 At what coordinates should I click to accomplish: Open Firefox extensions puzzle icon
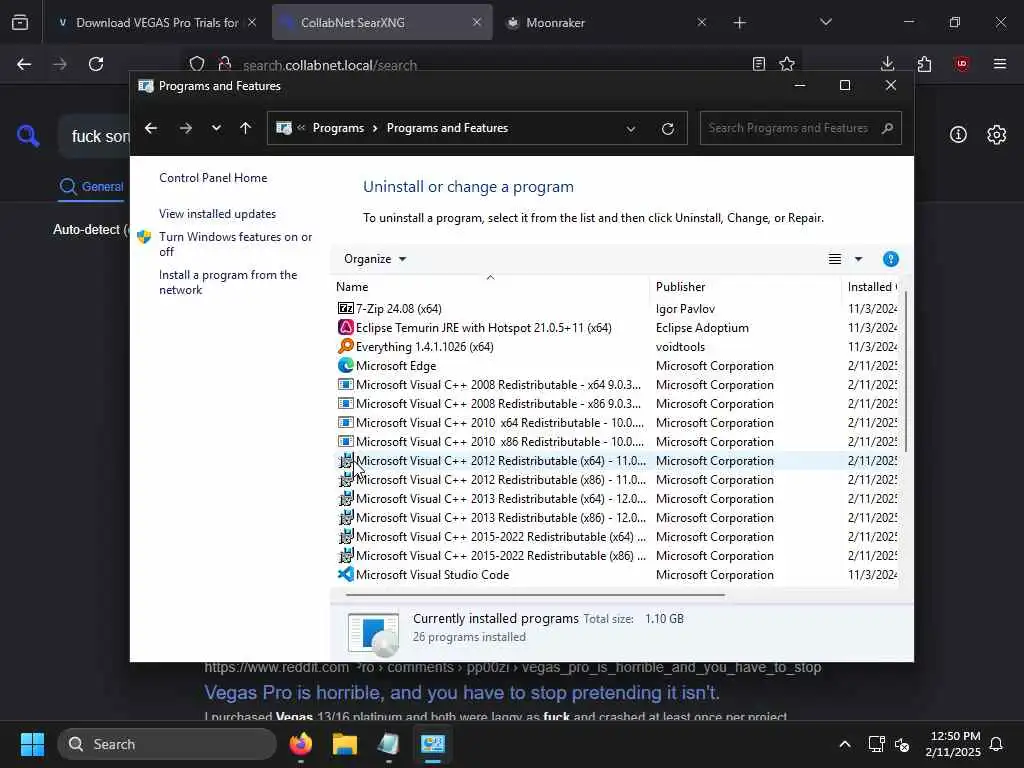(x=924, y=64)
